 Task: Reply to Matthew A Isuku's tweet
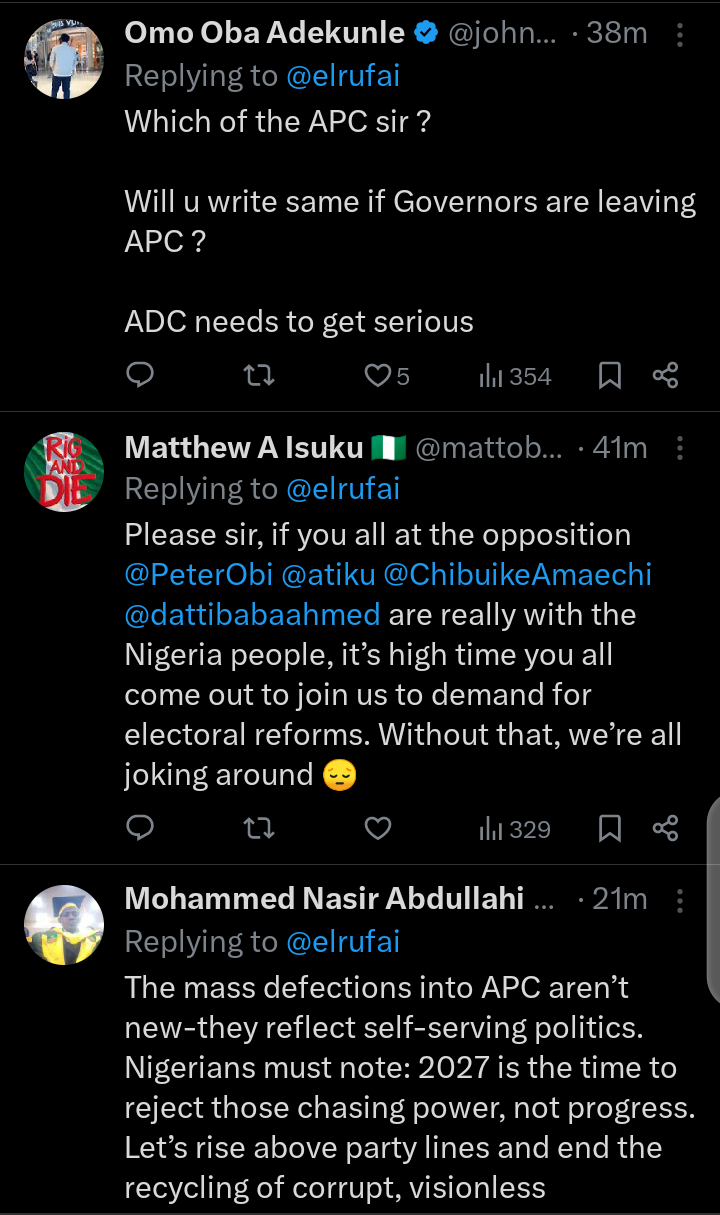[141, 828]
